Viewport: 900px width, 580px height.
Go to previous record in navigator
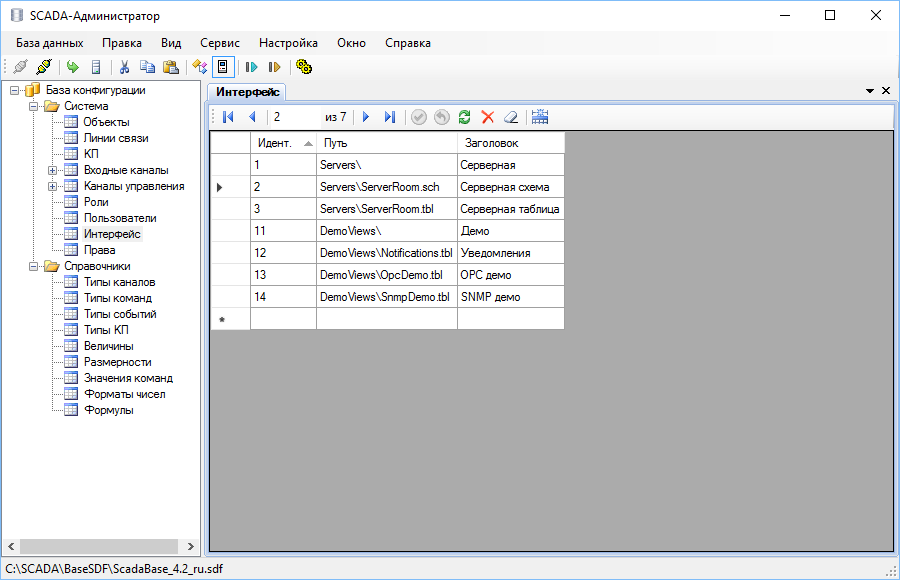[252, 117]
